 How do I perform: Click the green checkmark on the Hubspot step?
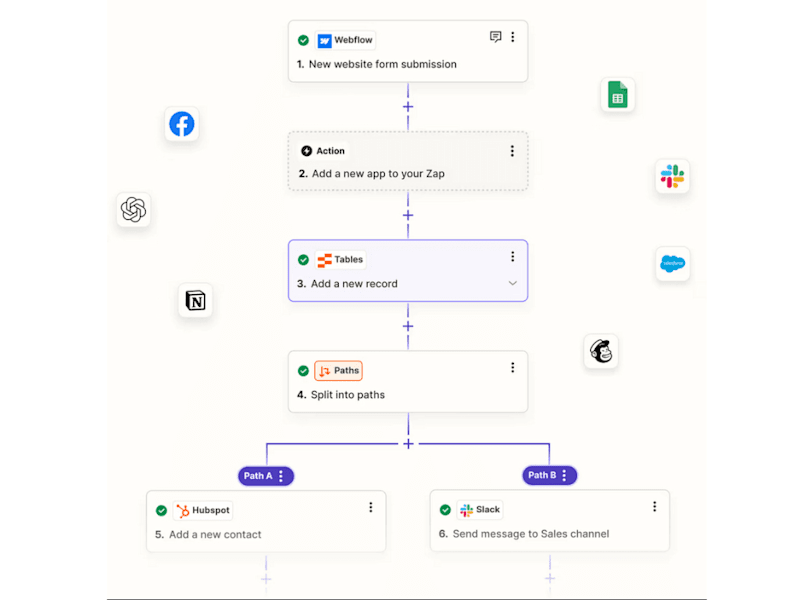click(162, 510)
